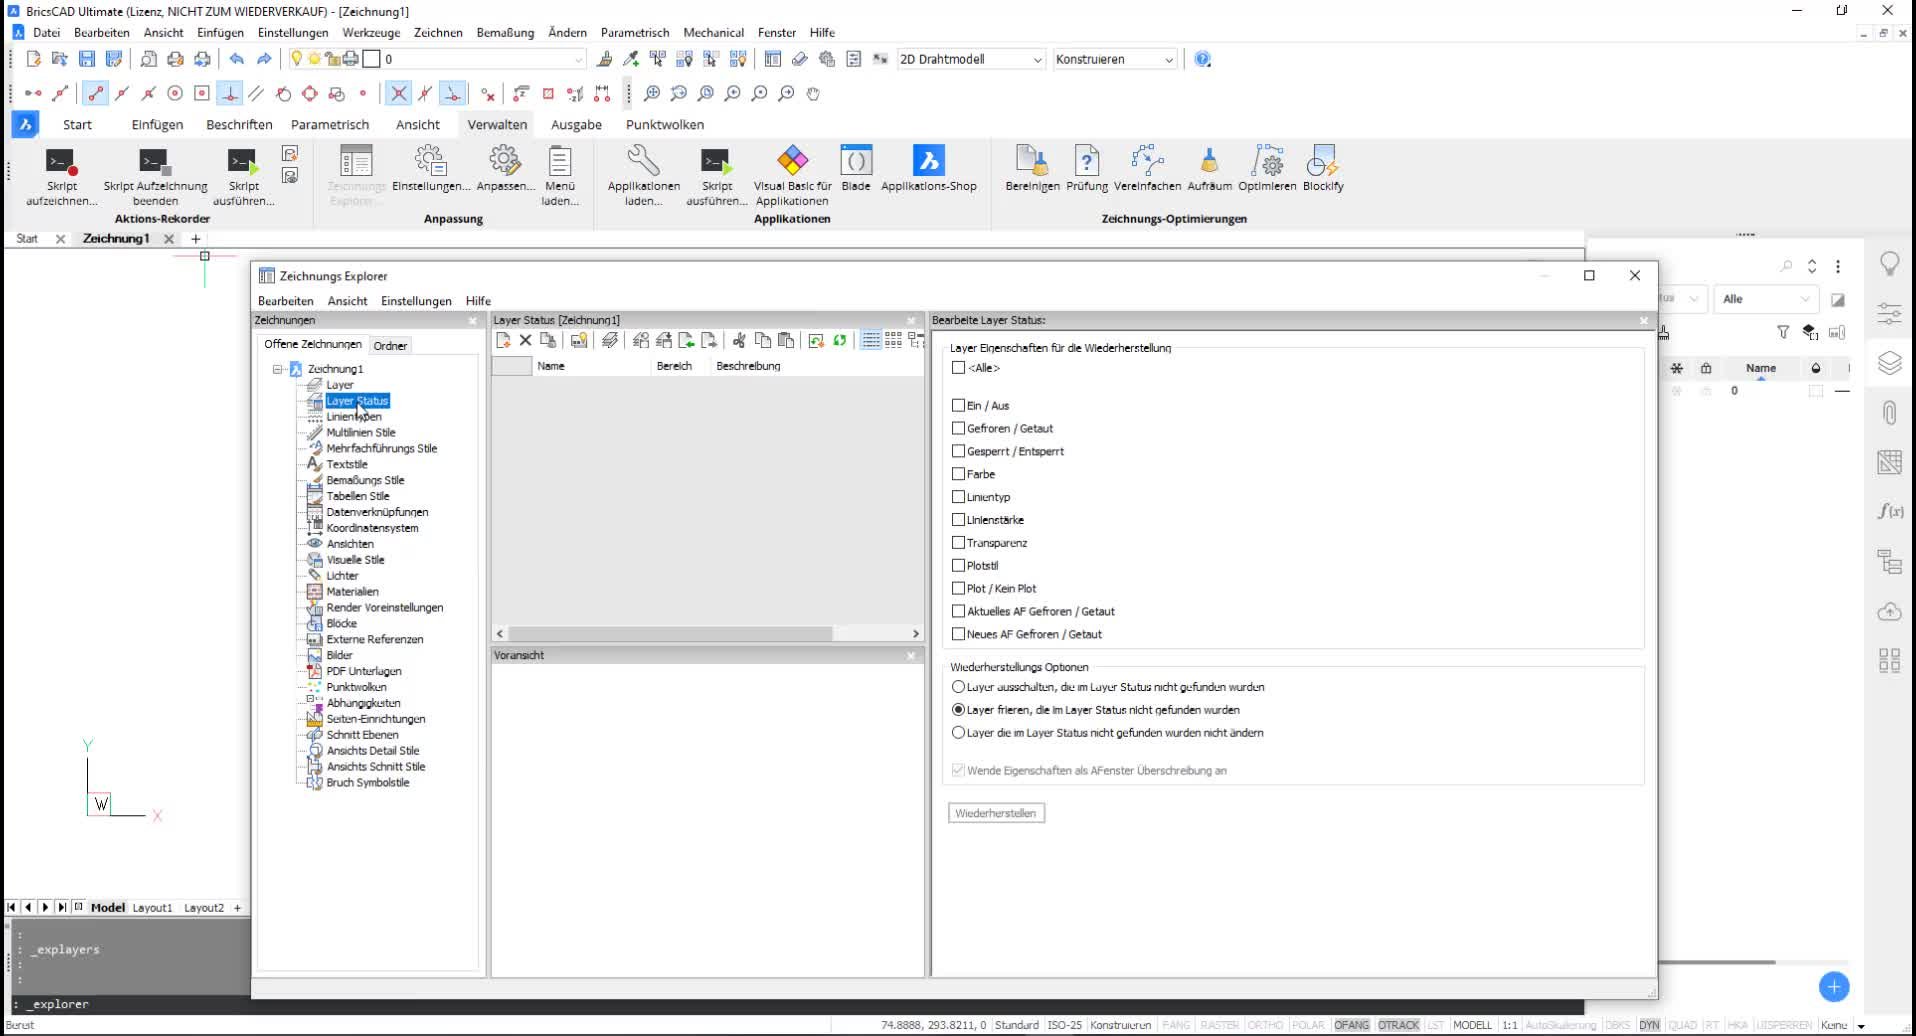1916x1036 pixels.
Task: Toggle OFANG in status bar
Action: [x=1351, y=1025]
